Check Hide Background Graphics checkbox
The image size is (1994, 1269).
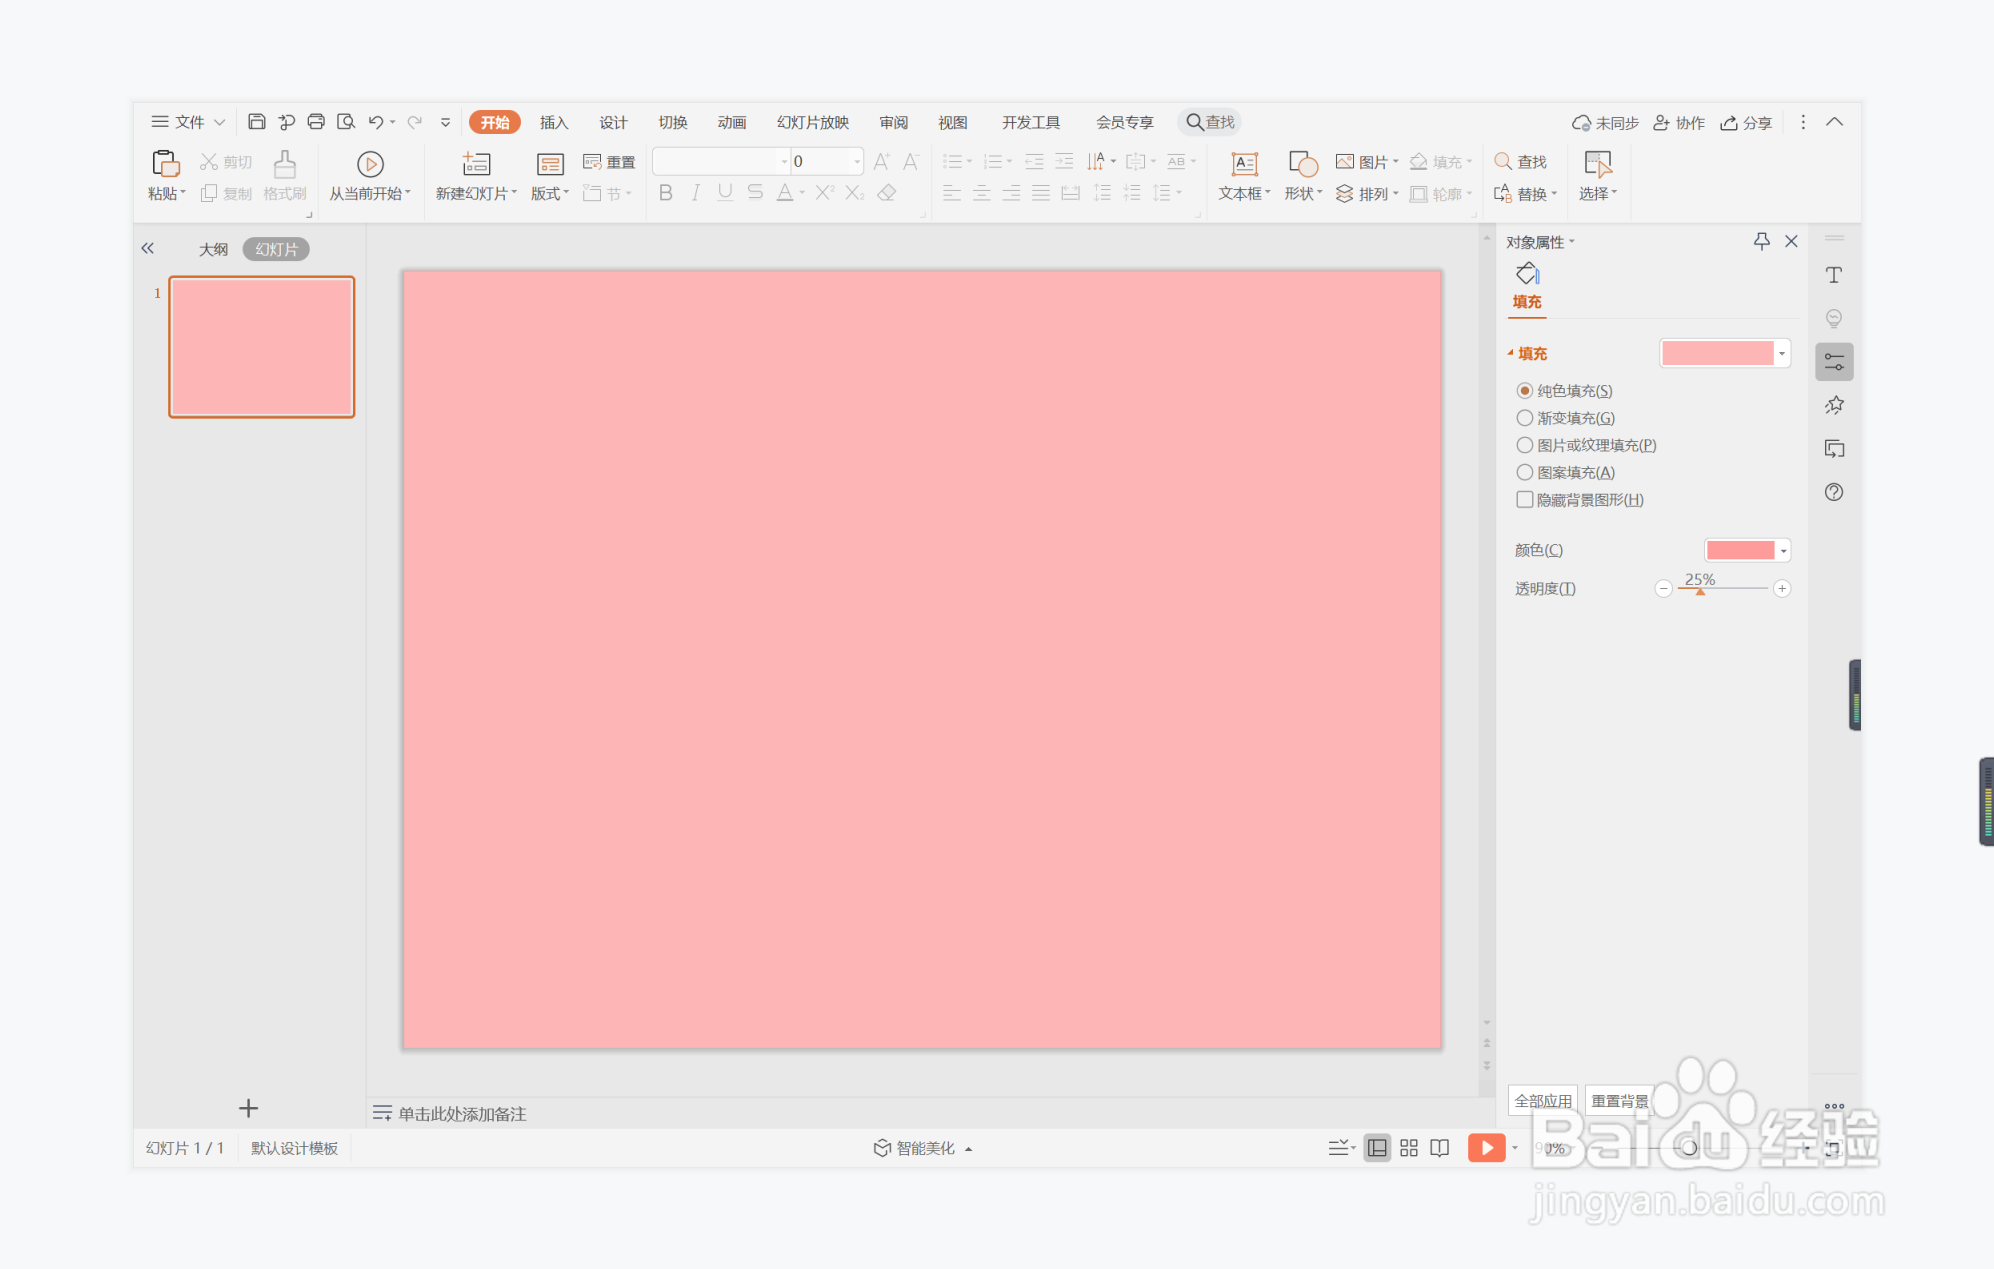(x=1525, y=499)
